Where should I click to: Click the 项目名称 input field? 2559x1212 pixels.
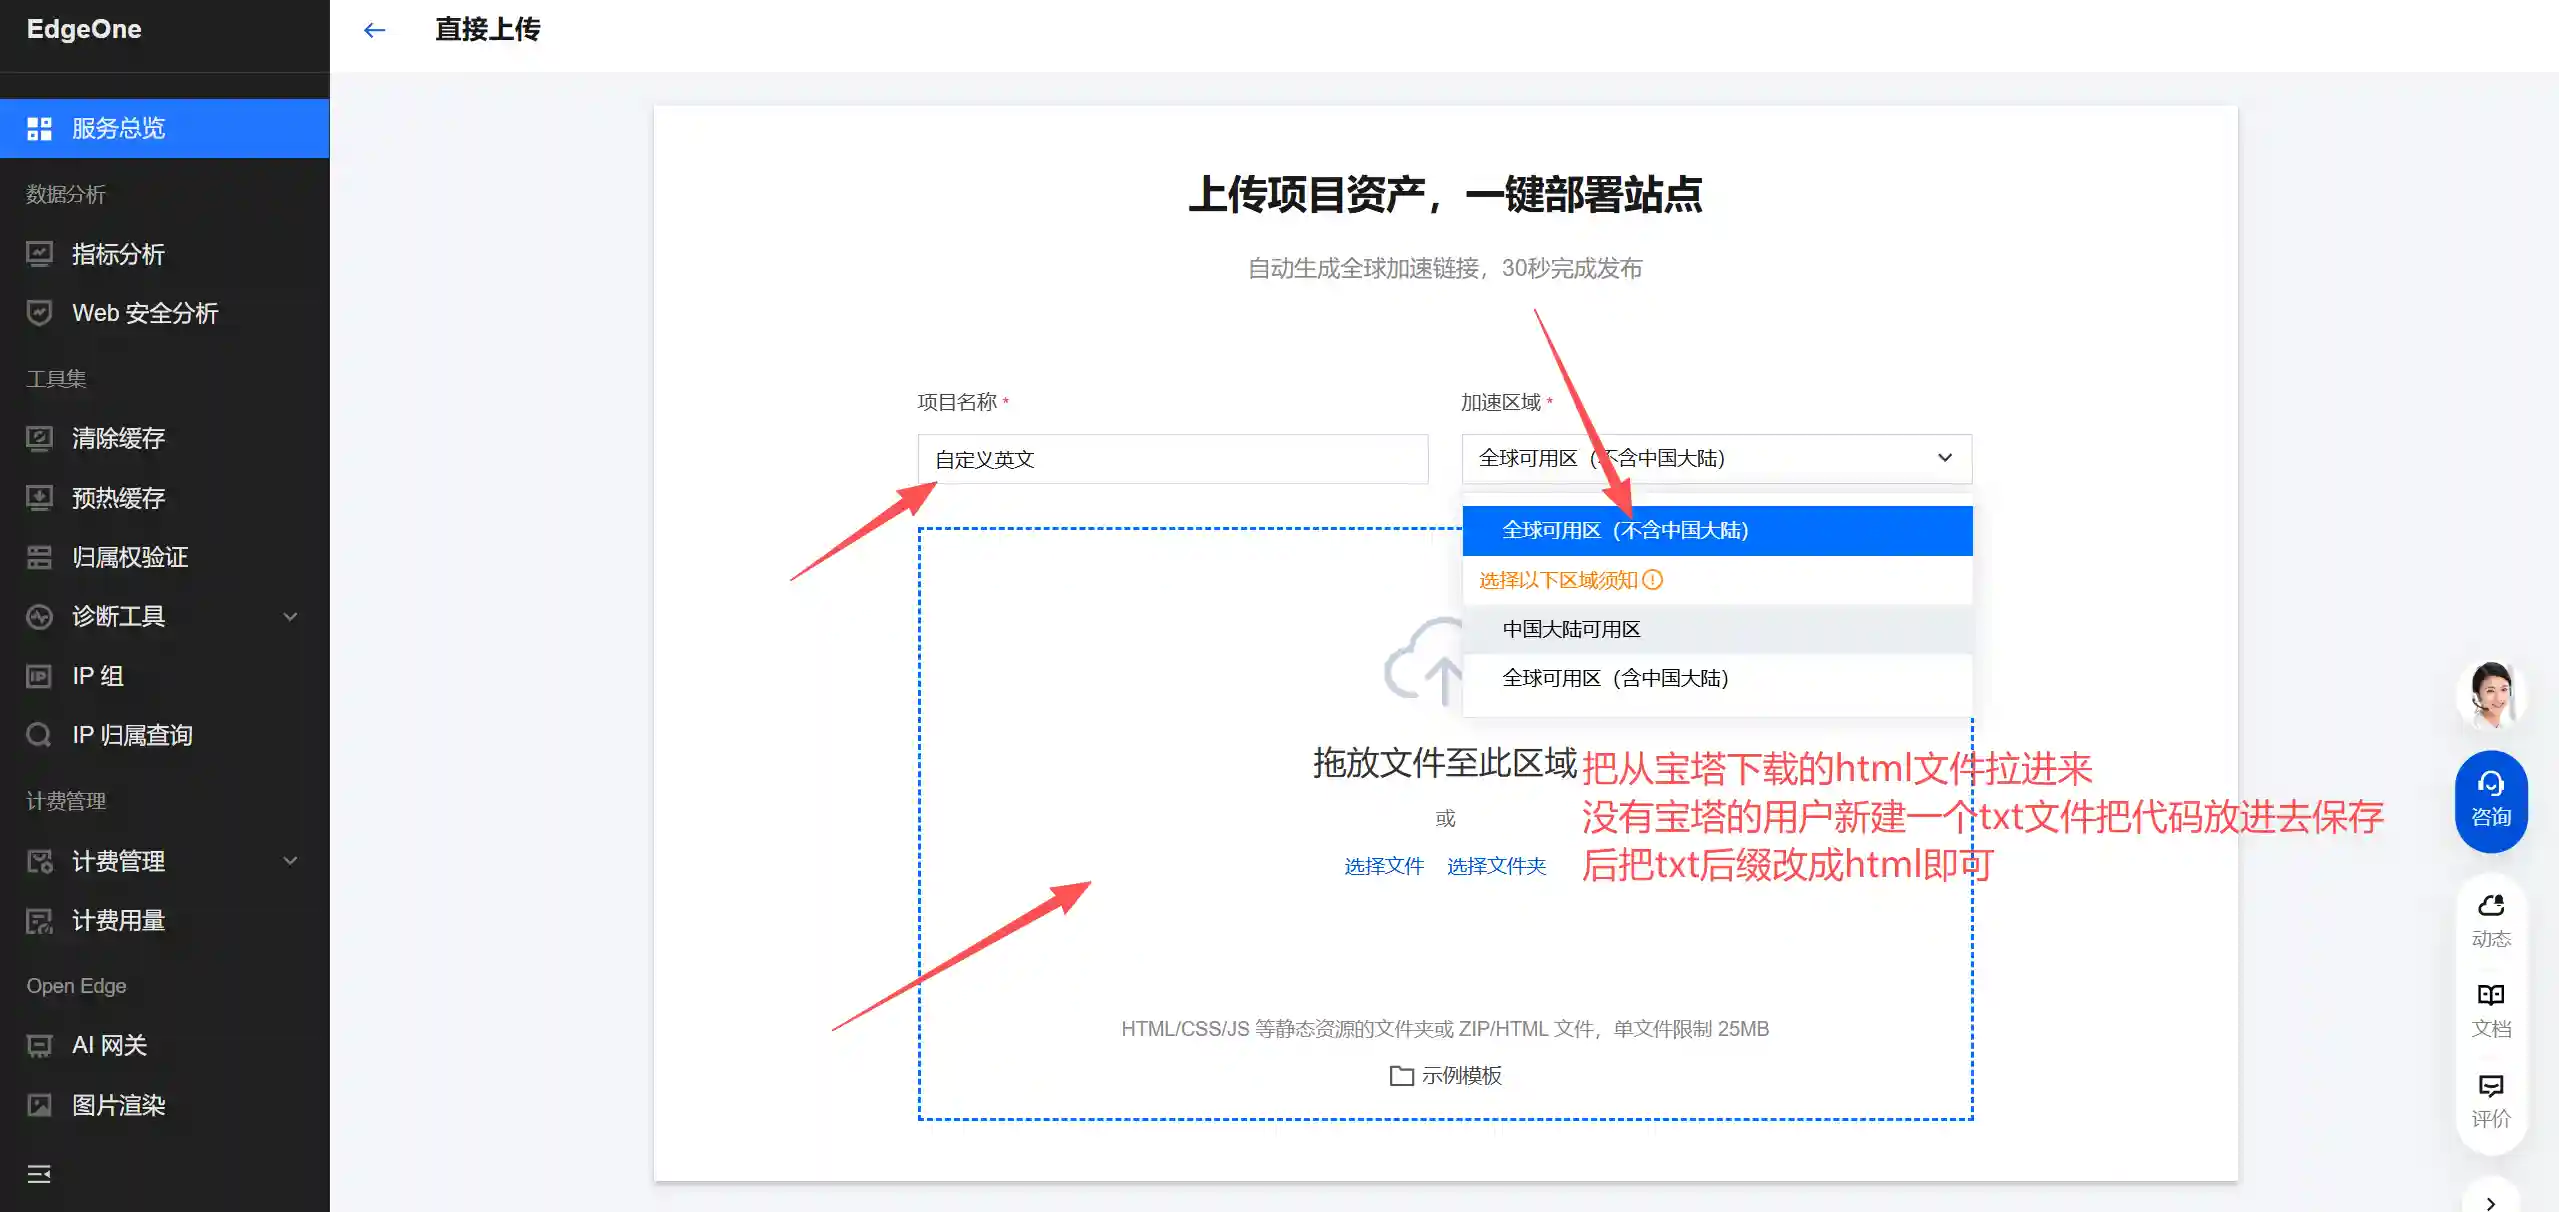click(1173, 459)
